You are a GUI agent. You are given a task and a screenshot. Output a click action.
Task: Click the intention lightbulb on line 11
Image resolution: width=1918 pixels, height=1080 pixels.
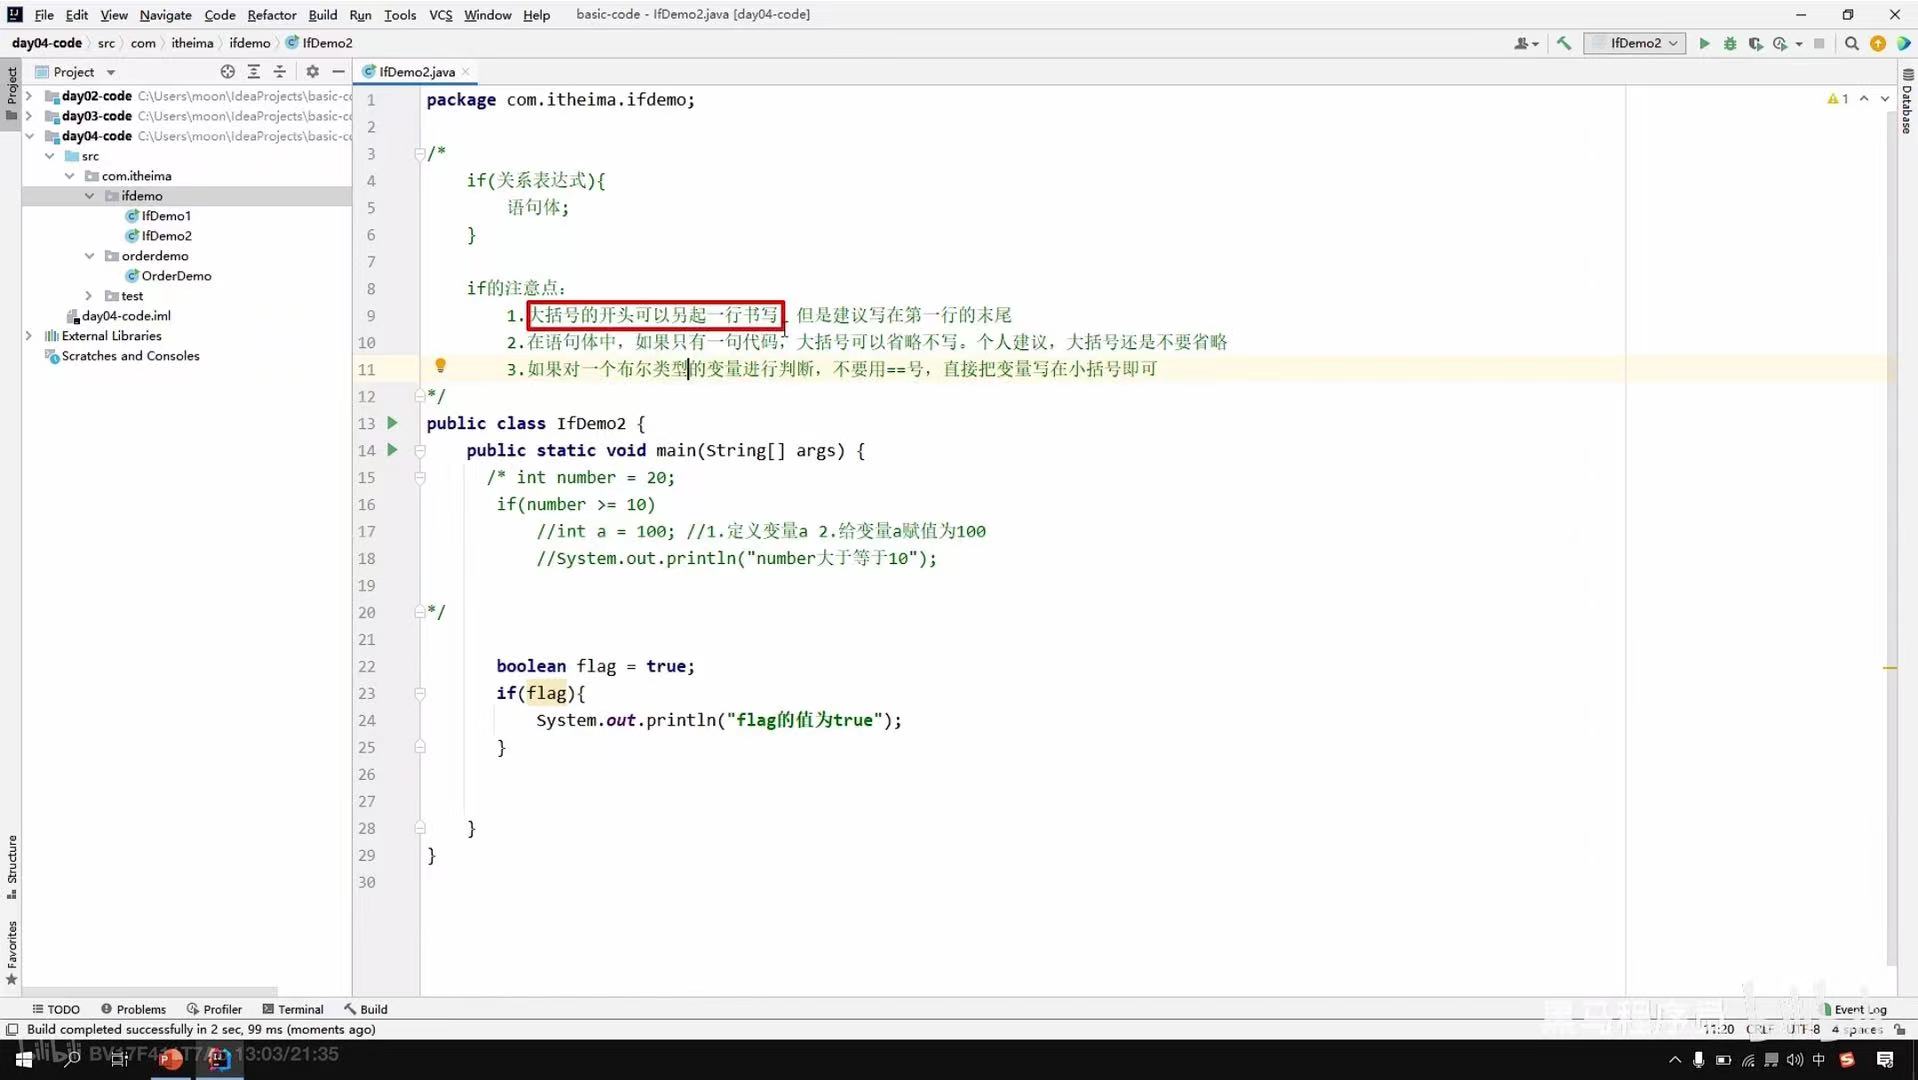click(x=440, y=366)
